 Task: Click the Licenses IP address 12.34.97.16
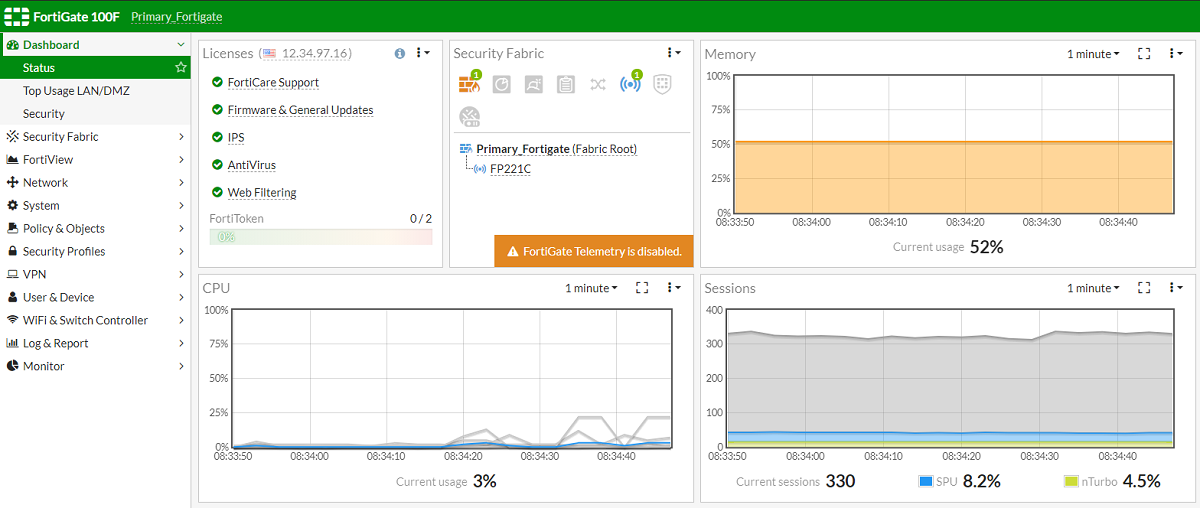(316, 53)
